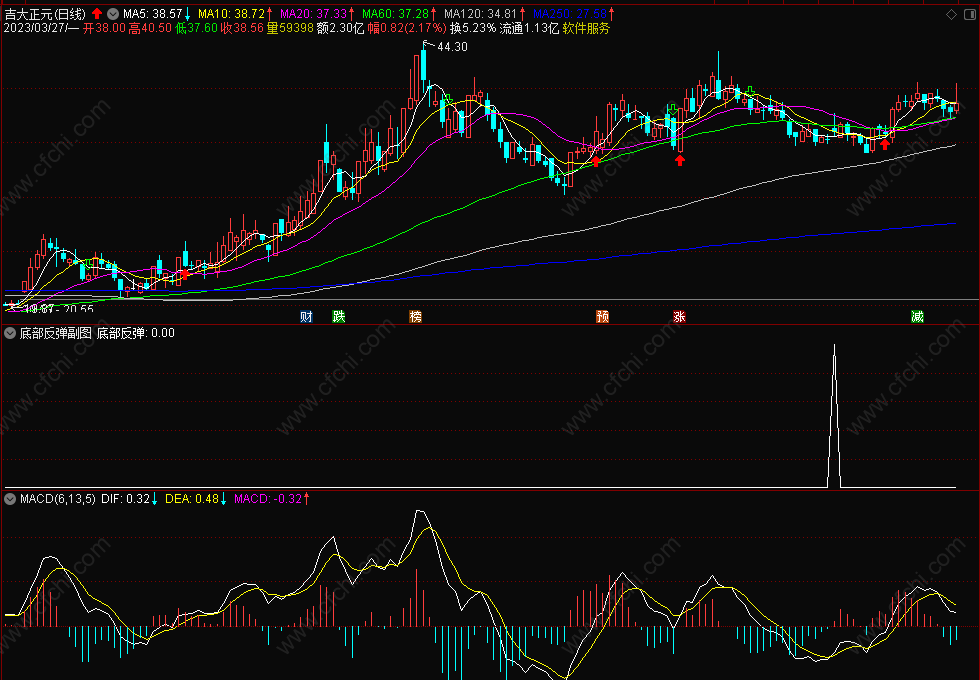980x680 pixels.
Task: Click the high price 高40.50
Action: pyautogui.click(x=150, y=28)
